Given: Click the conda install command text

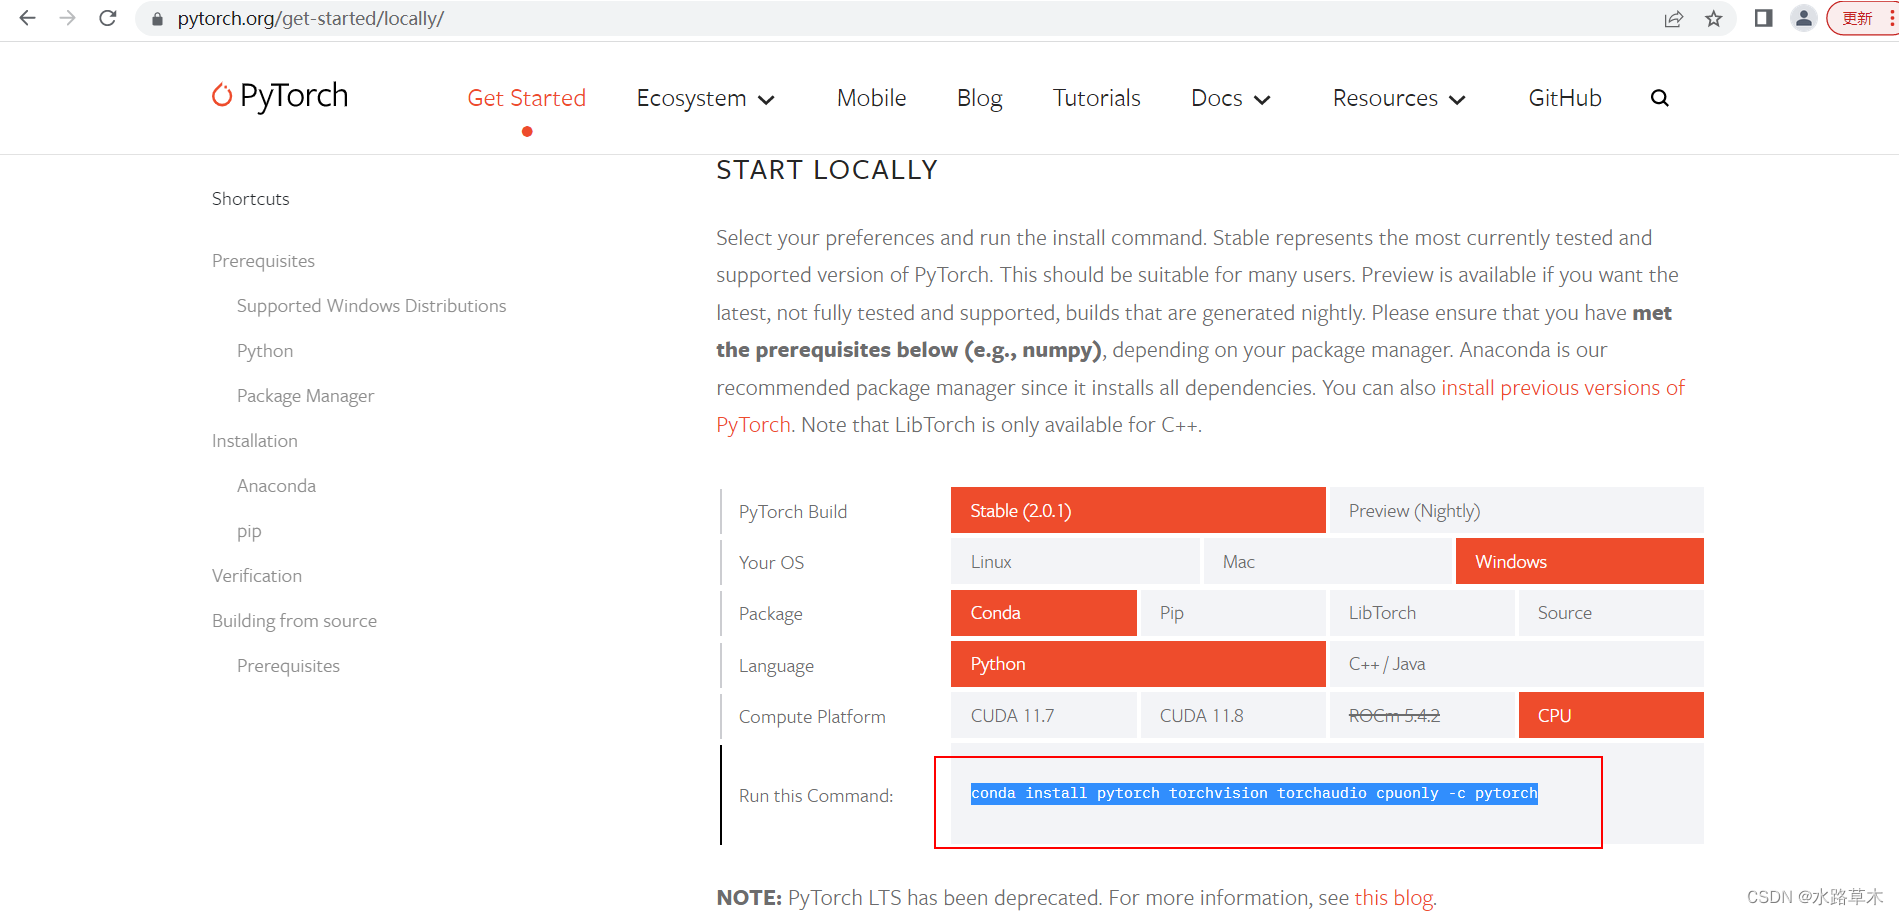Looking at the screenshot, I should 1254,793.
